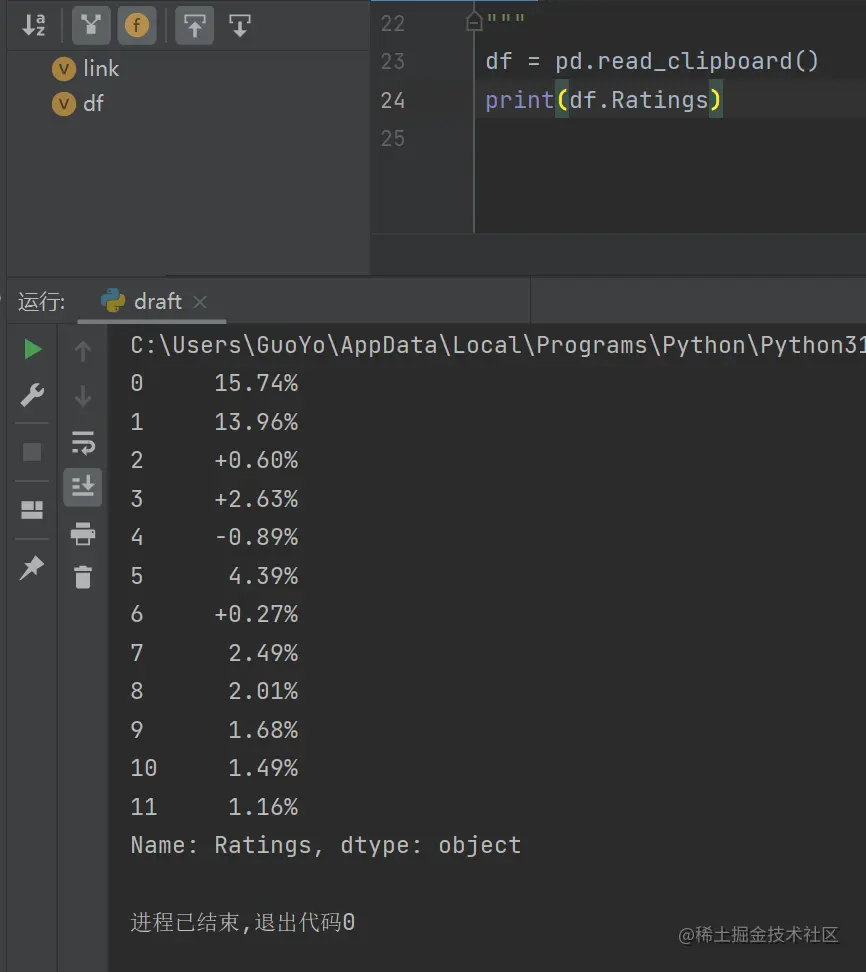Click output value +0.60%

coord(257,461)
